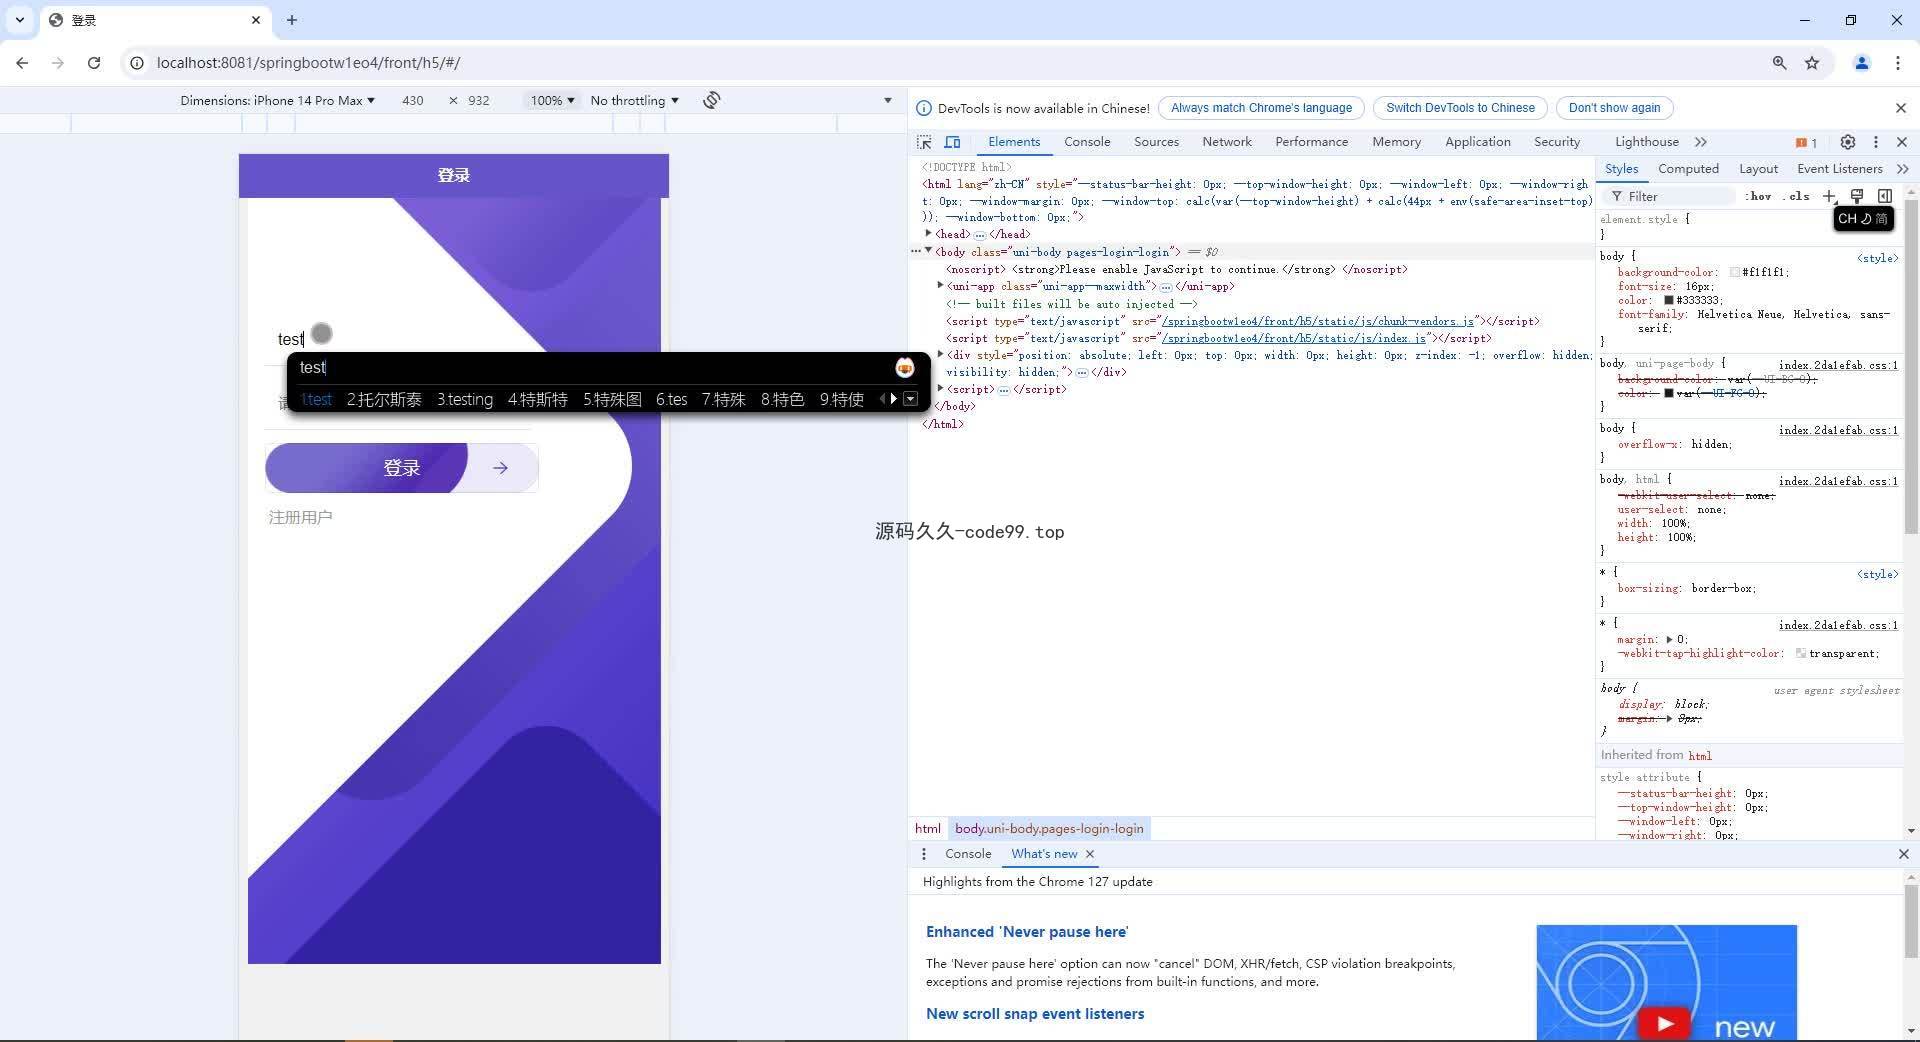Screen dimensions: 1920x1042
Task: Click Switch DevTools to Chinese button
Action: (x=1460, y=108)
